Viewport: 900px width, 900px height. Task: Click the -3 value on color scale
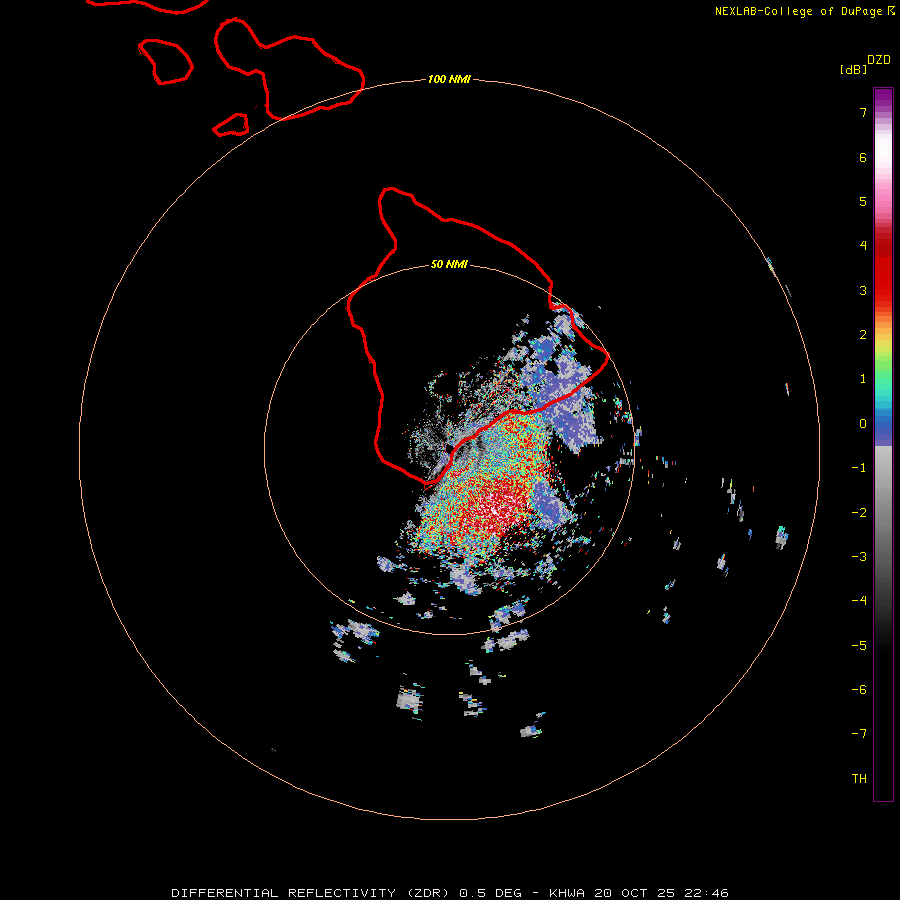click(x=859, y=556)
